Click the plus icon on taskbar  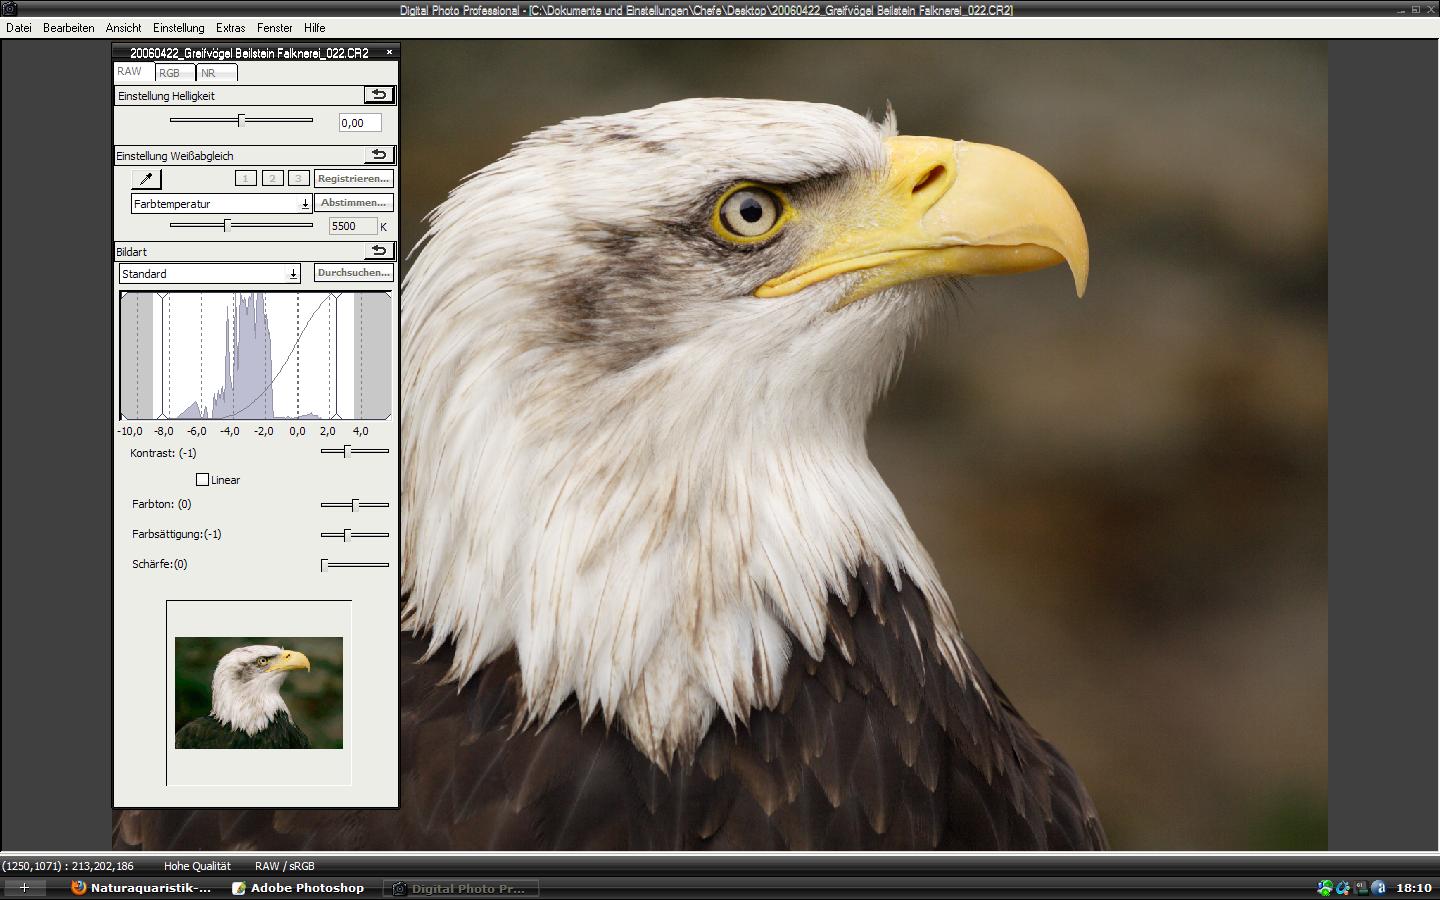(24, 887)
